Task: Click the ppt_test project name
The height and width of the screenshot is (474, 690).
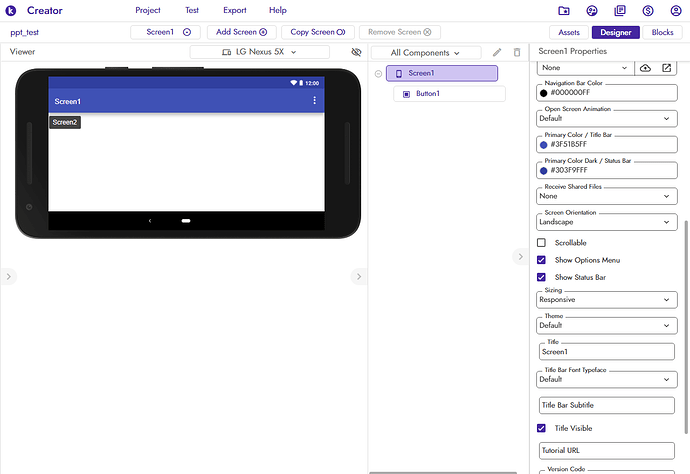Action: click(25, 33)
